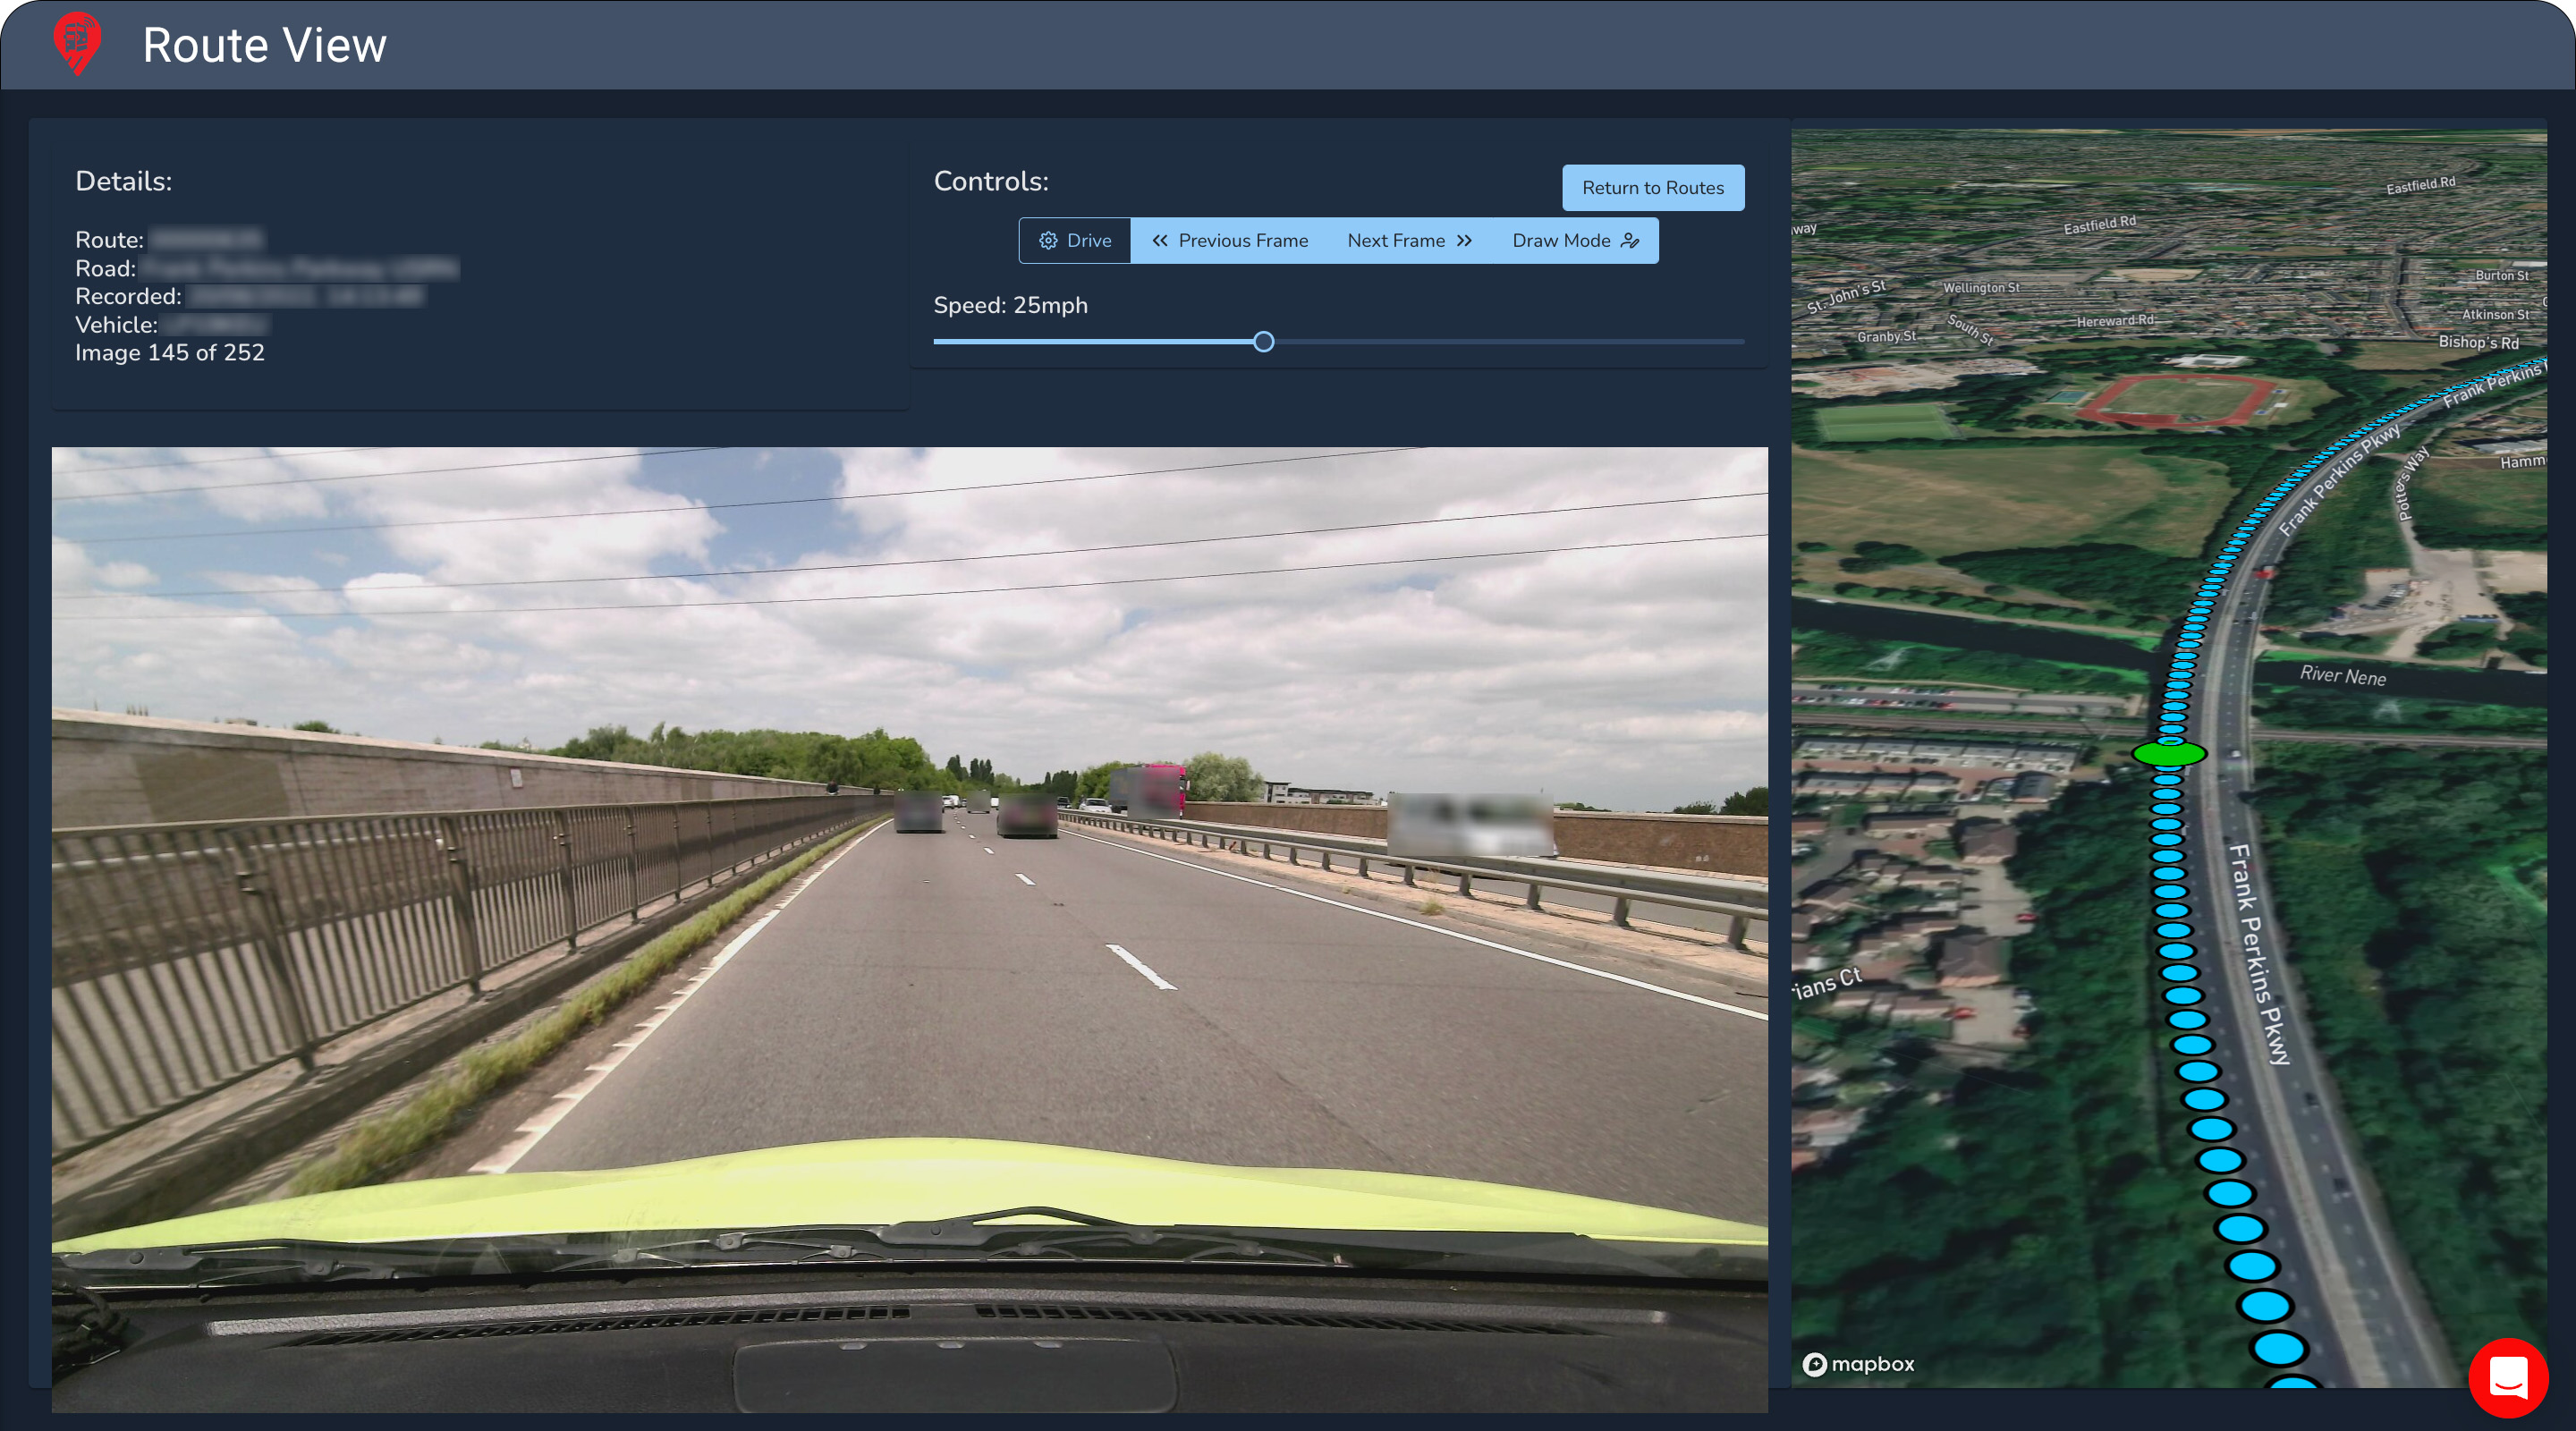Open the chat support bubble
The image size is (2576, 1431).
(2511, 1380)
